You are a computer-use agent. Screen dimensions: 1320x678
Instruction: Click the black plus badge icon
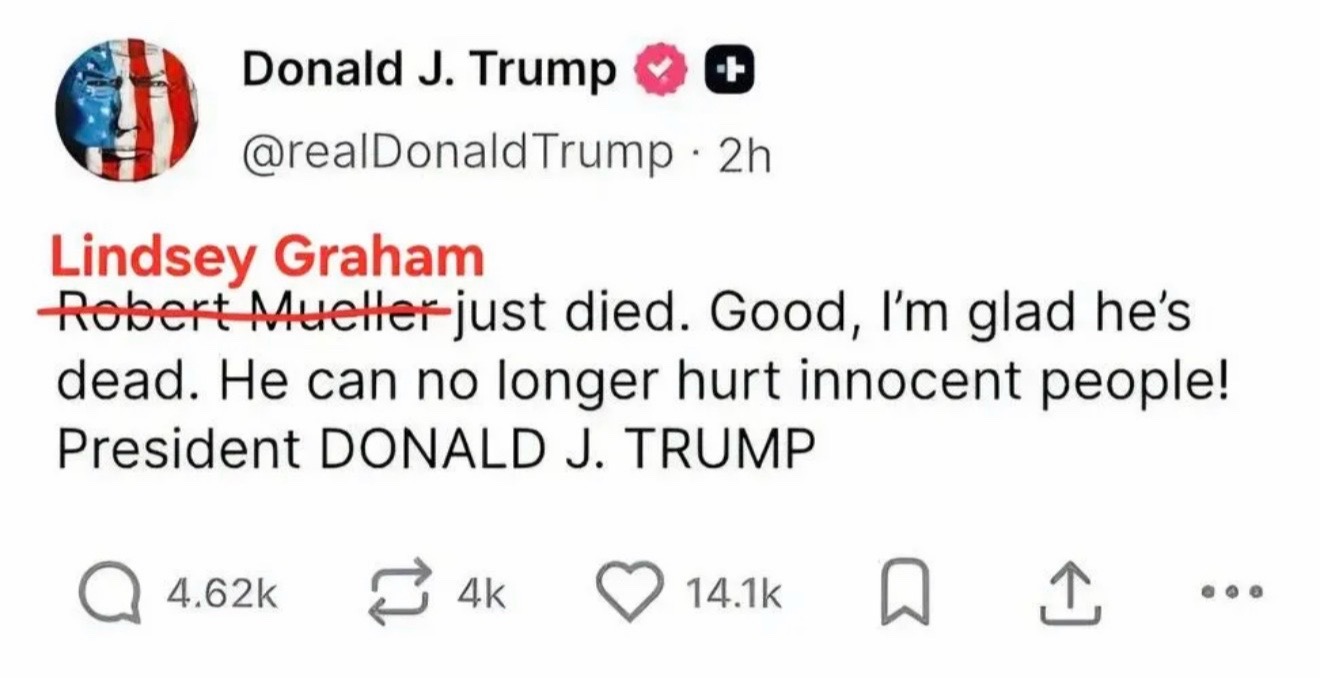[x=731, y=71]
